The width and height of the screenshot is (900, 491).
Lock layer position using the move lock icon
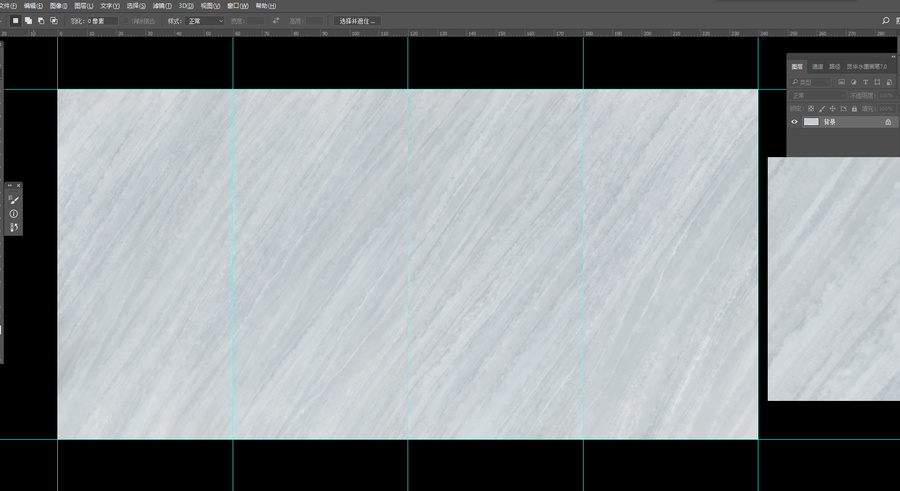(833, 109)
